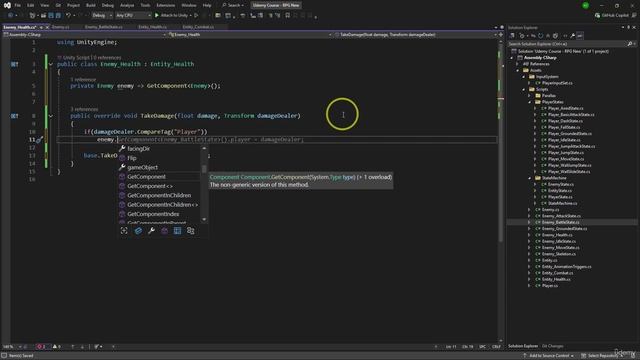Click the Save All toolbar icon
The image size is (640, 360).
click(58, 16)
